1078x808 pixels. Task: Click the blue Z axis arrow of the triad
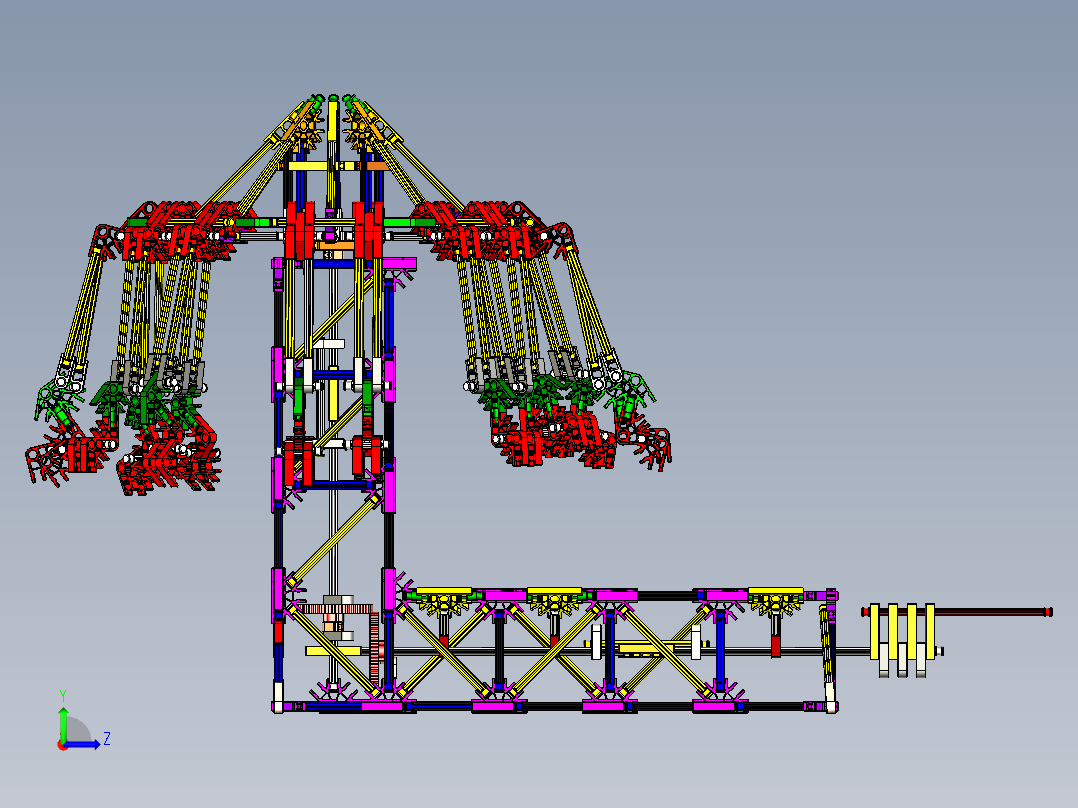(82, 744)
